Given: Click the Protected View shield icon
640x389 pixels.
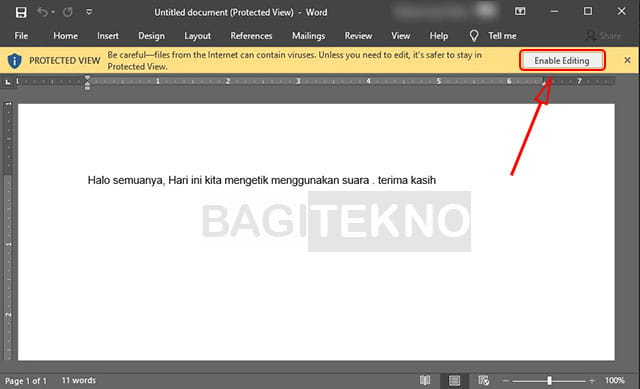Looking at the screenshot, I should (x=15, y=61).
